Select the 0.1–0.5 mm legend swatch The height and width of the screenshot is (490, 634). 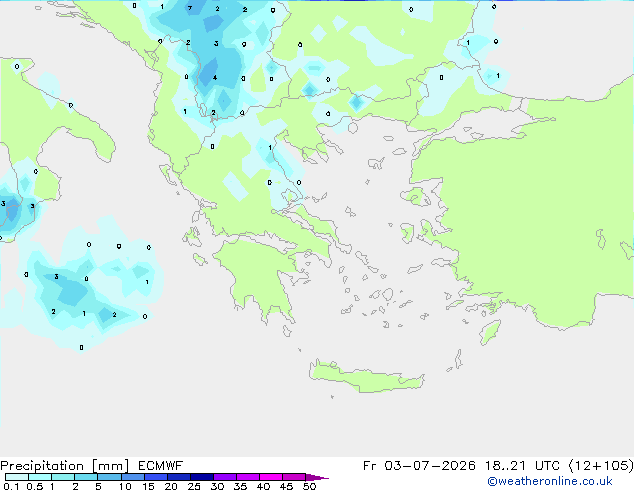point(17,477)
